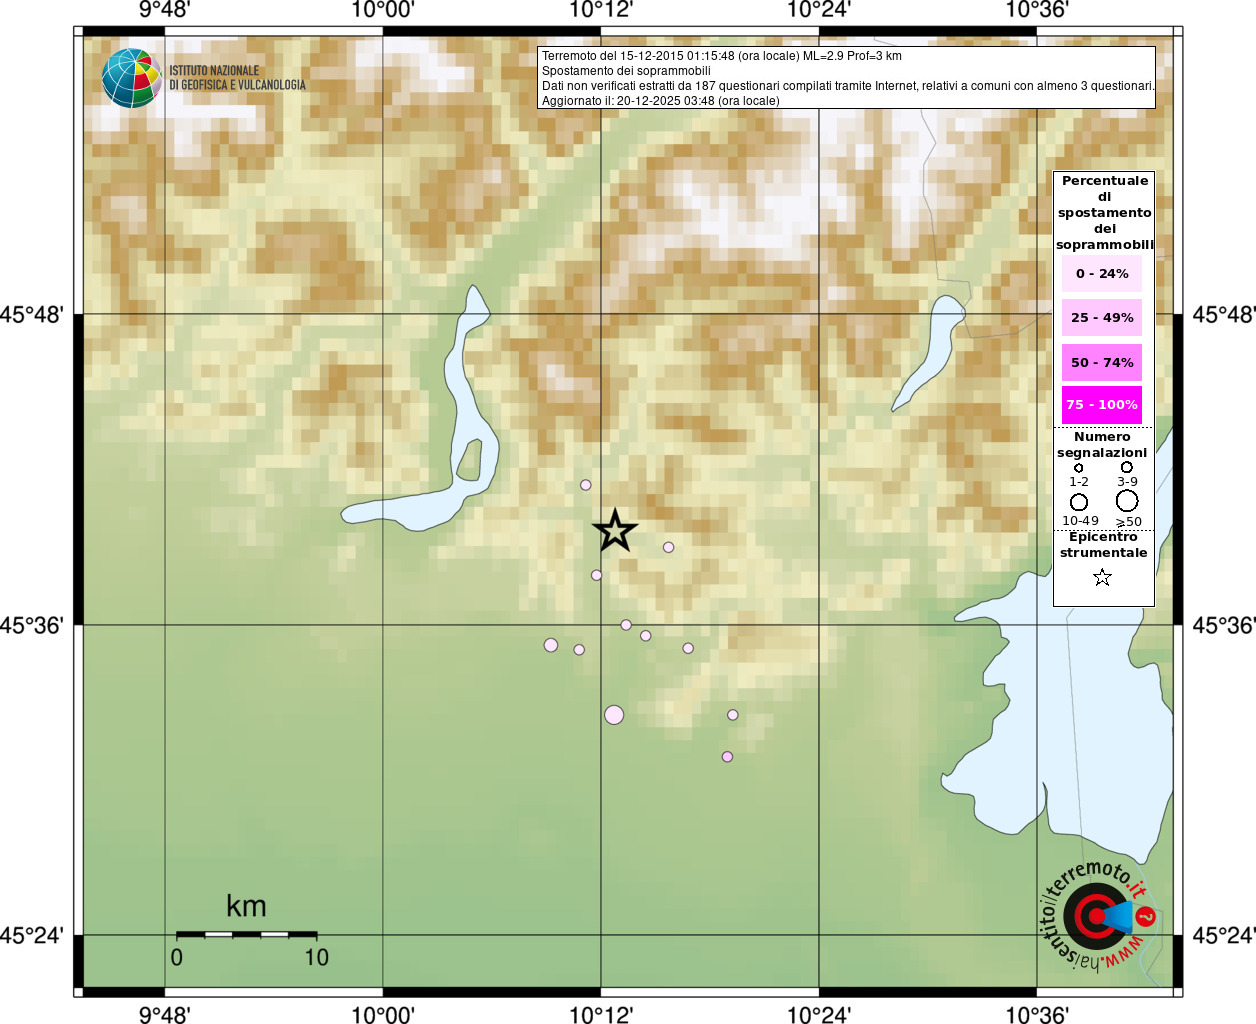Click the epicenter star on the map
Viewport: 1256px width, 1024px height.
[615, 530]
